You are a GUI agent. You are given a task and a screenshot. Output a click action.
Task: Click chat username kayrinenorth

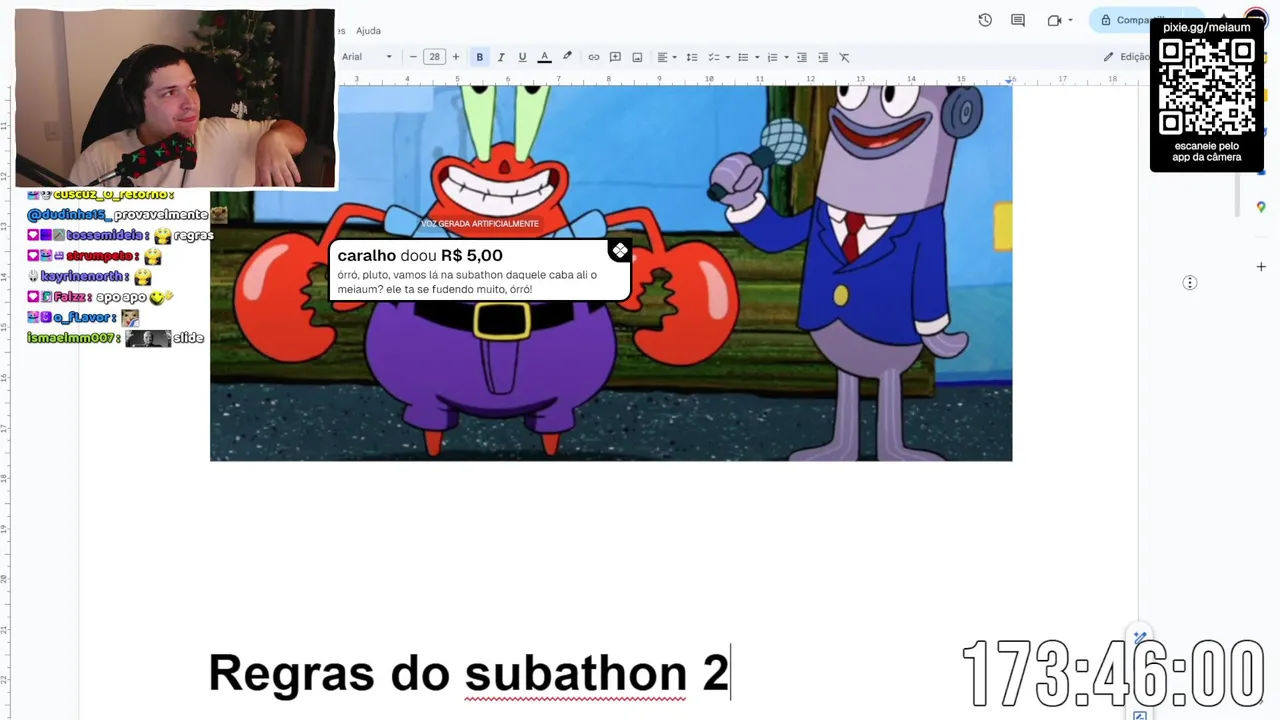point(81,276)
